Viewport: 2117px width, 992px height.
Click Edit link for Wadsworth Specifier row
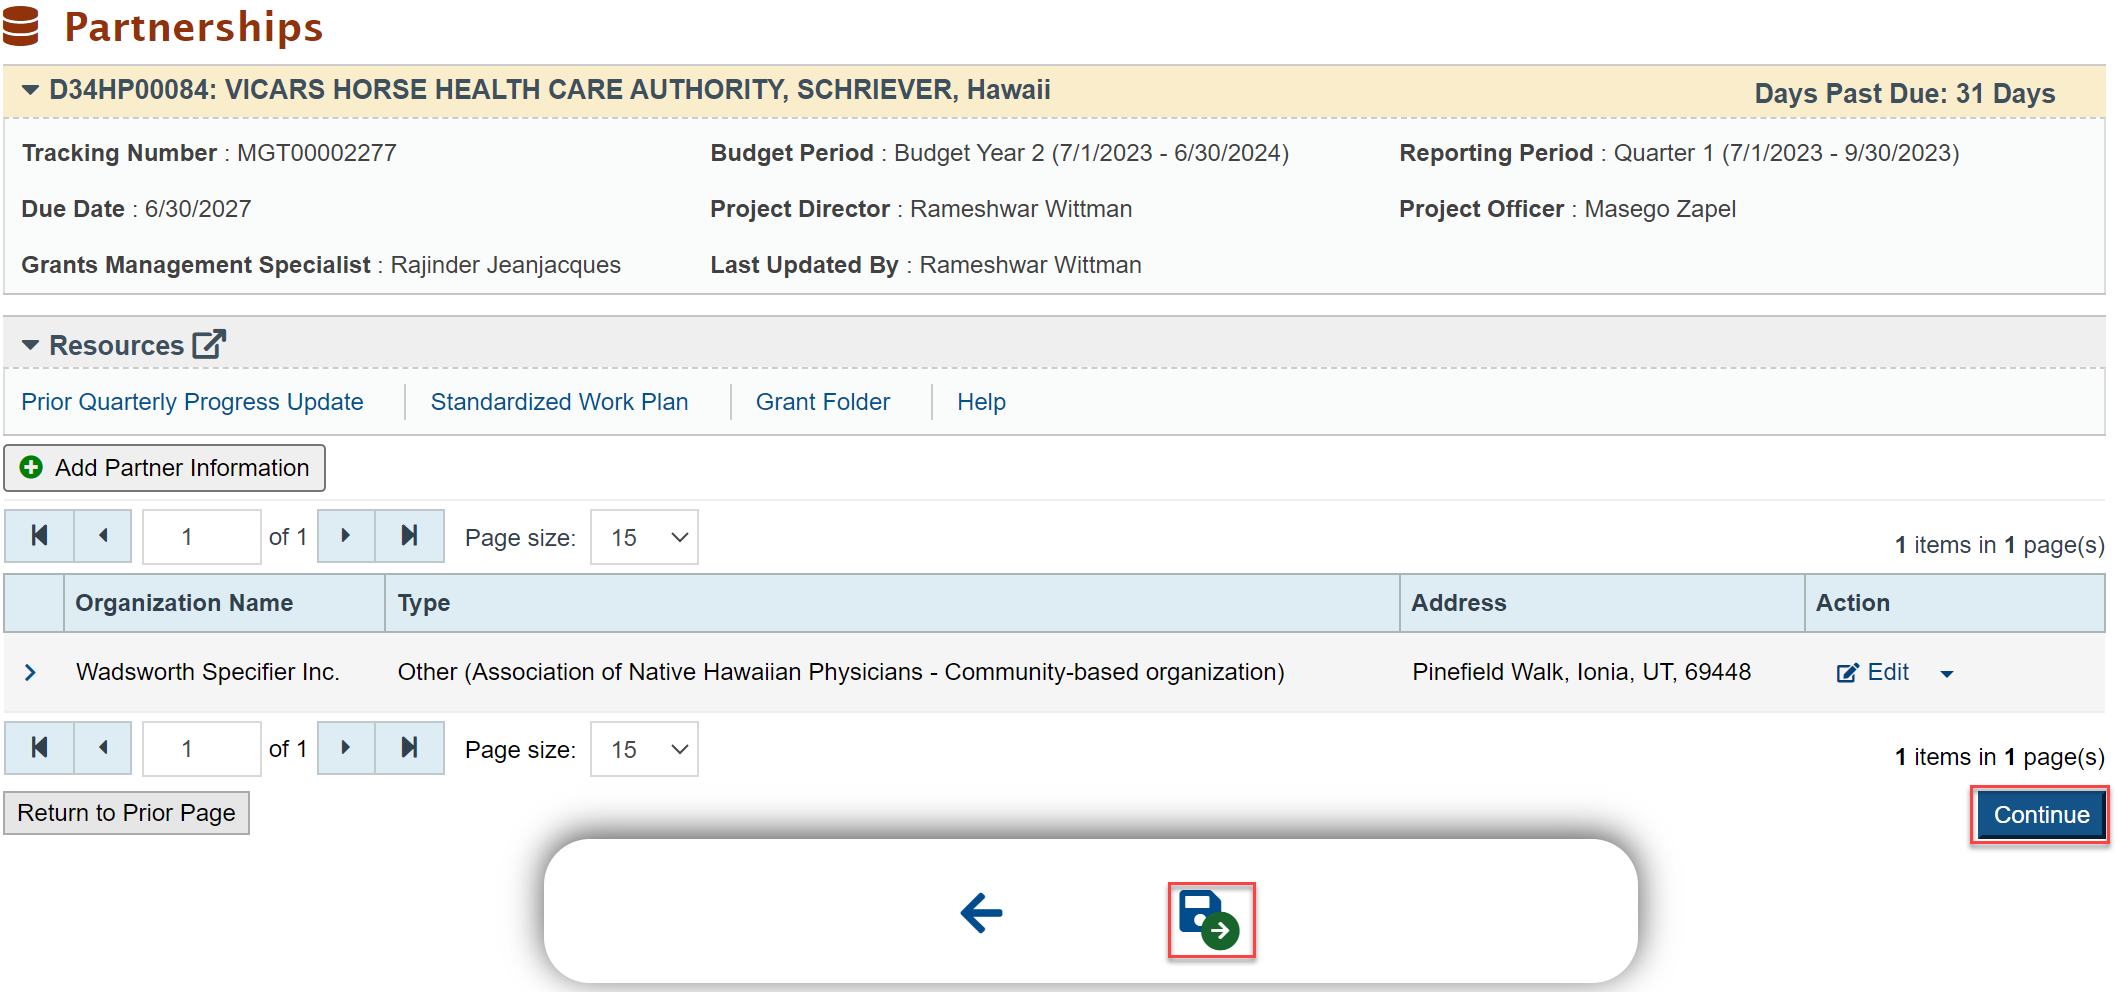point(1888,672)
